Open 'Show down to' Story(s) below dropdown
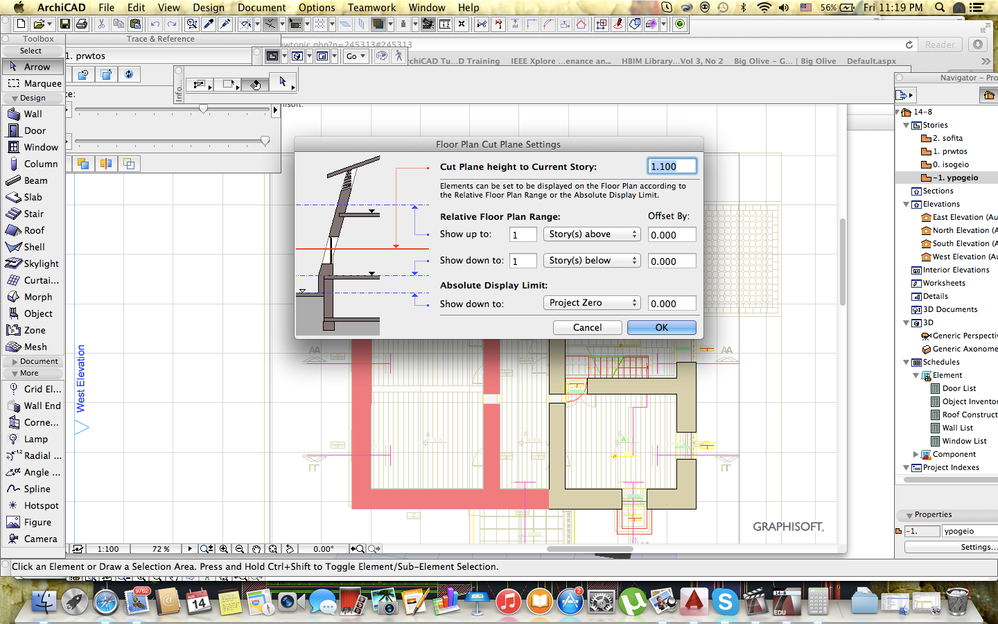The image size is (998, 624). [x=591, y=261]
